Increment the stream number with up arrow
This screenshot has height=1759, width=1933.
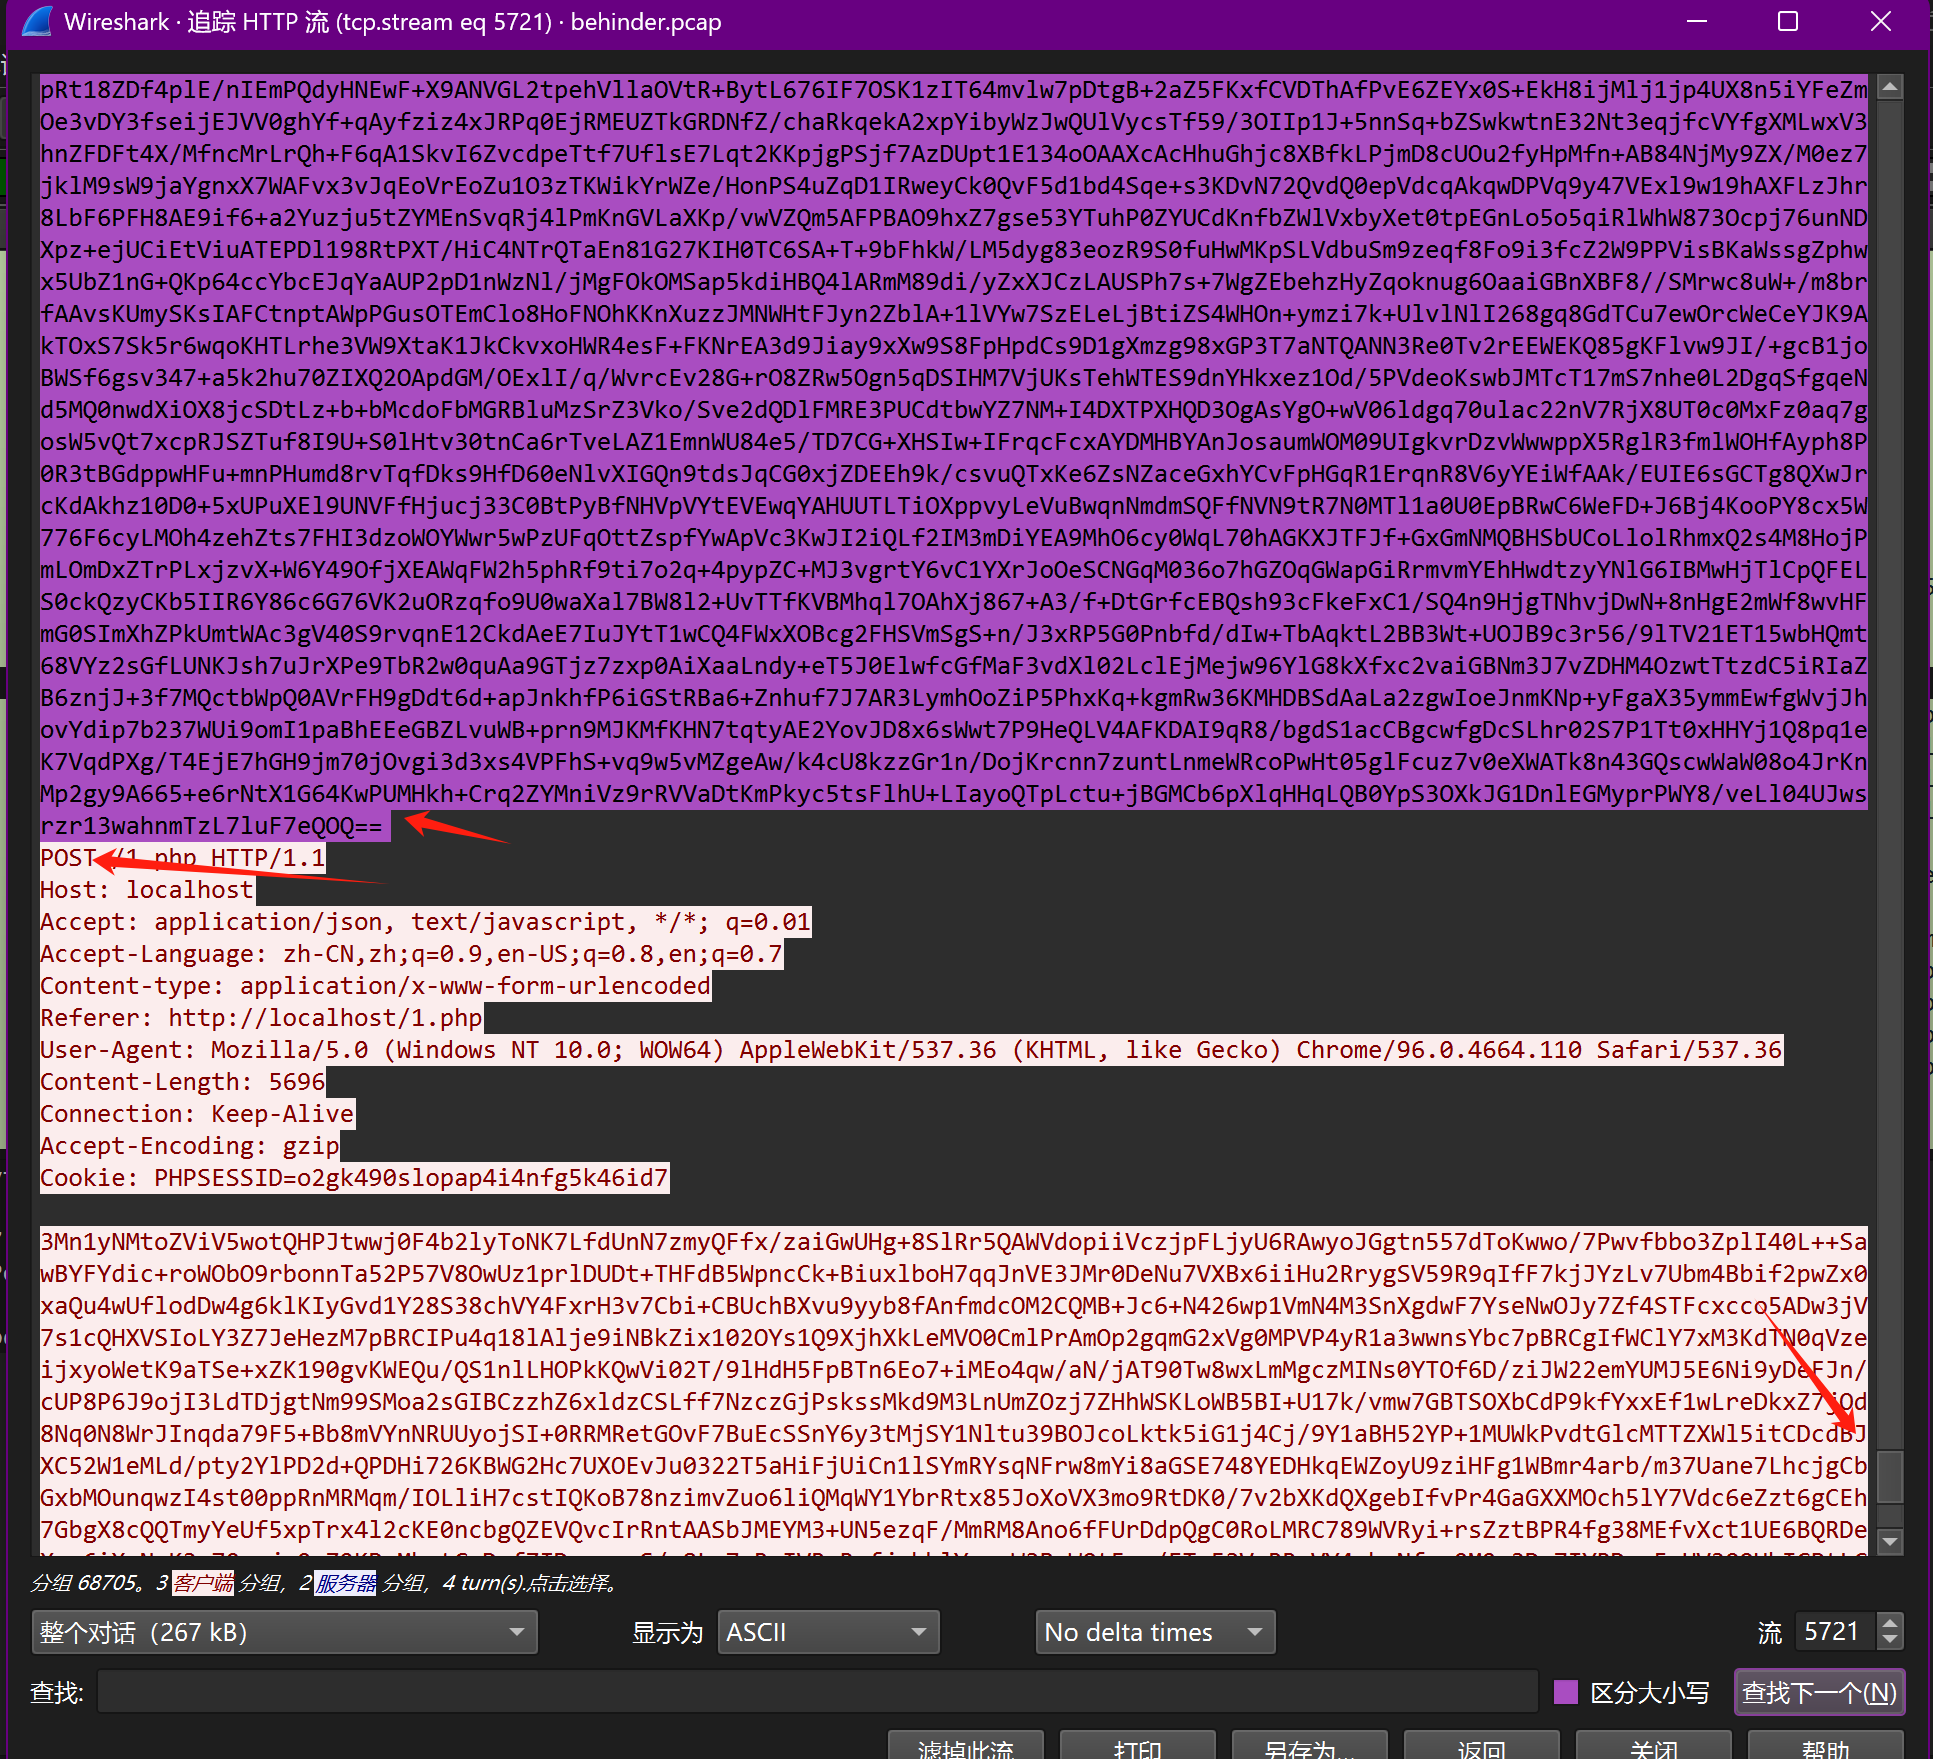(x=1889, y=1623)
